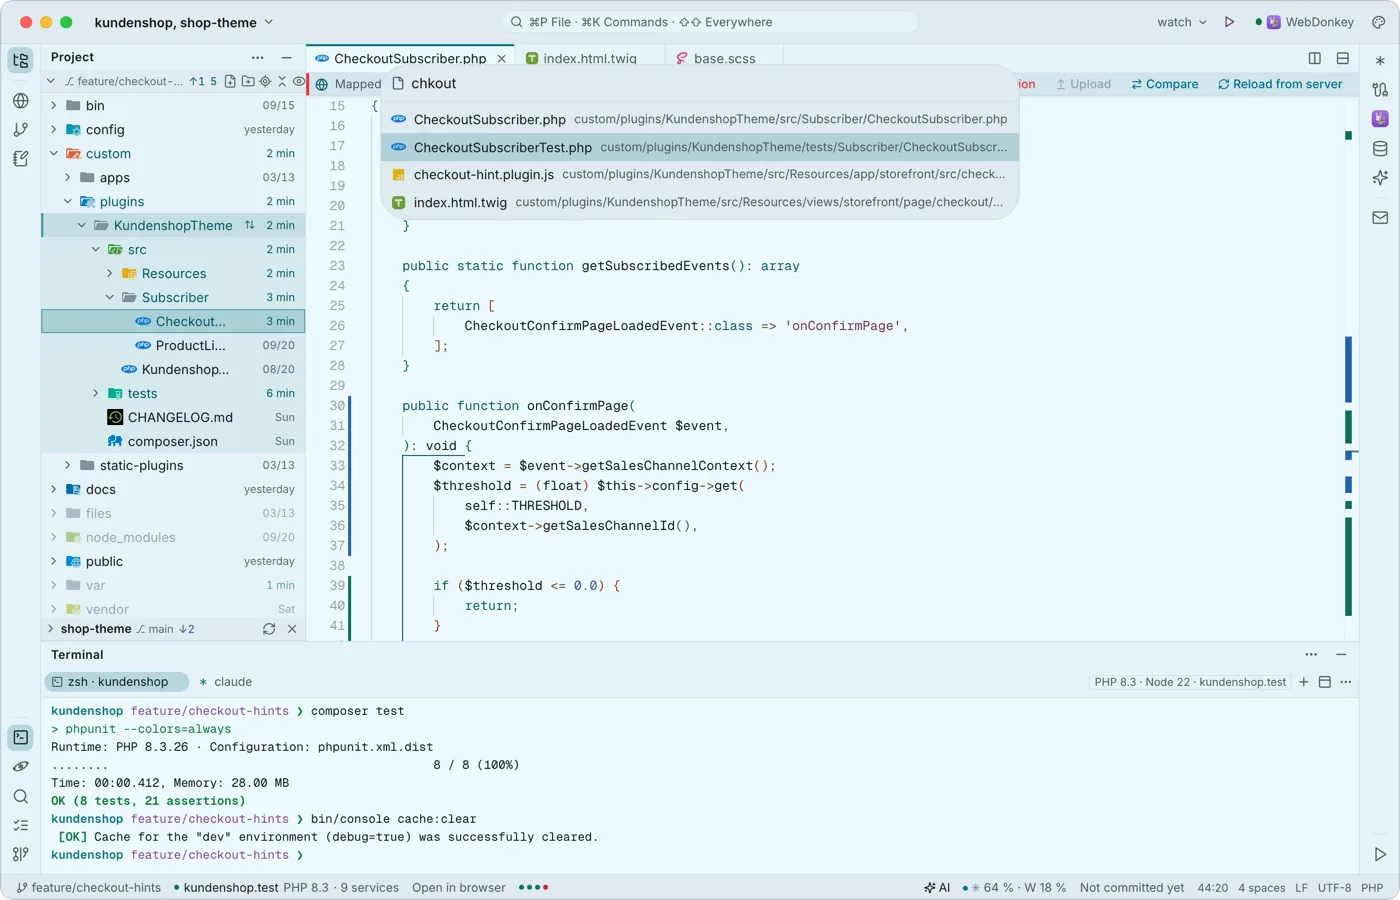The height and width of the screenshot is (900, 1400).
Task: Open the watch run-configuration dropdown
Action: 1182,22
